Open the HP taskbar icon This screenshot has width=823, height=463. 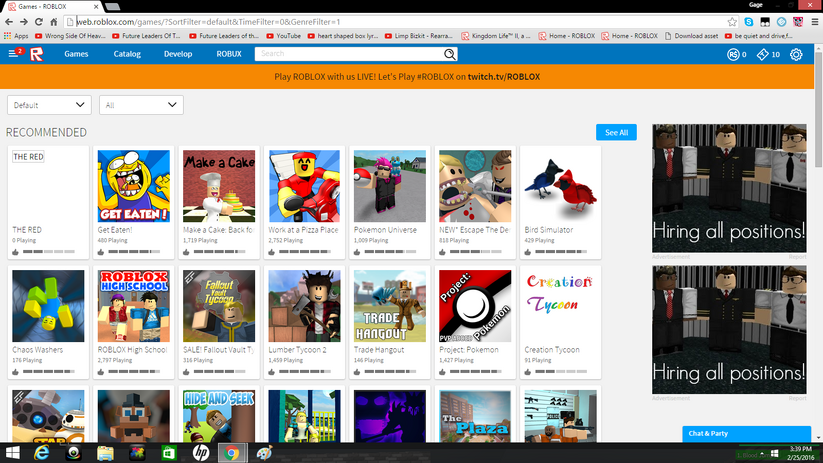(x=200, y=453)
